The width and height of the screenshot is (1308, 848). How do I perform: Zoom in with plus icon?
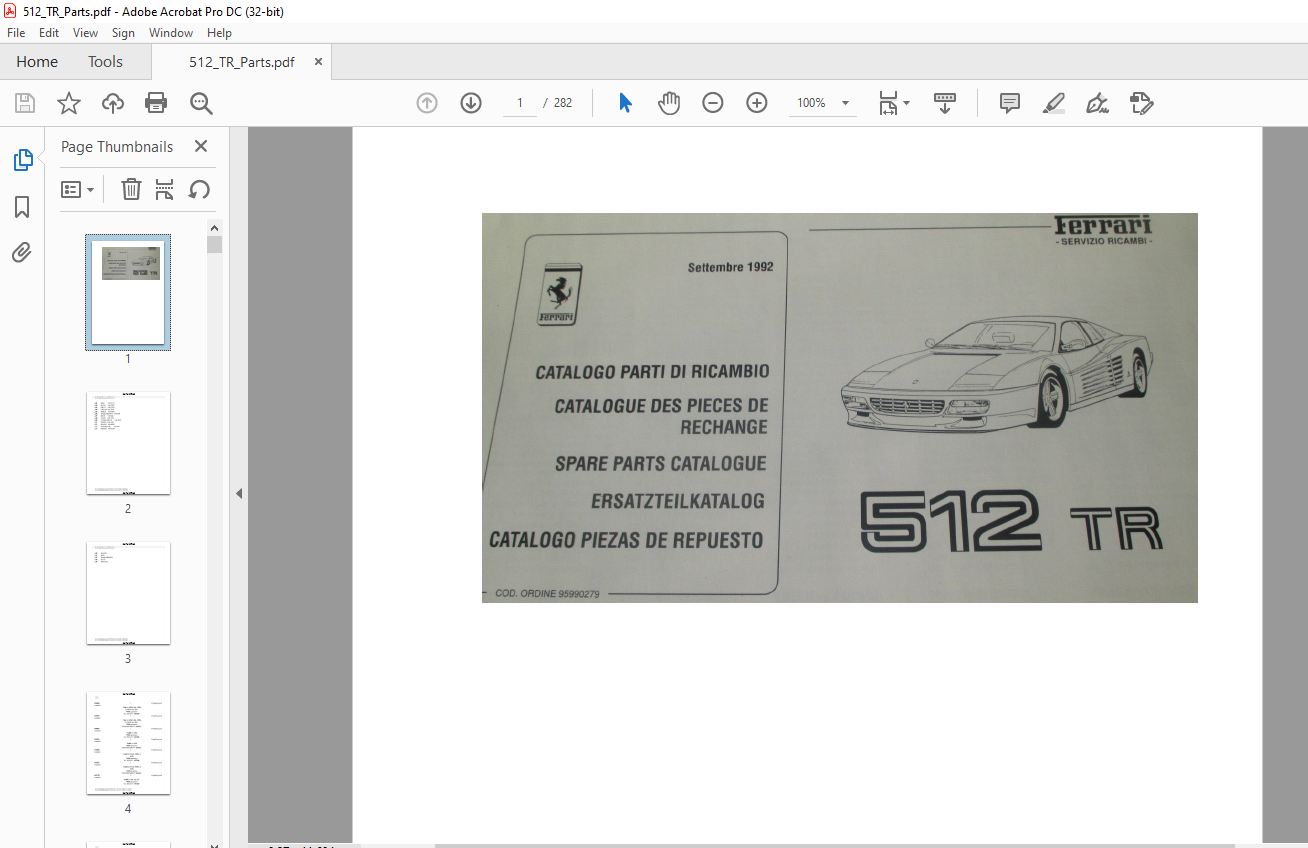[757, 103]
